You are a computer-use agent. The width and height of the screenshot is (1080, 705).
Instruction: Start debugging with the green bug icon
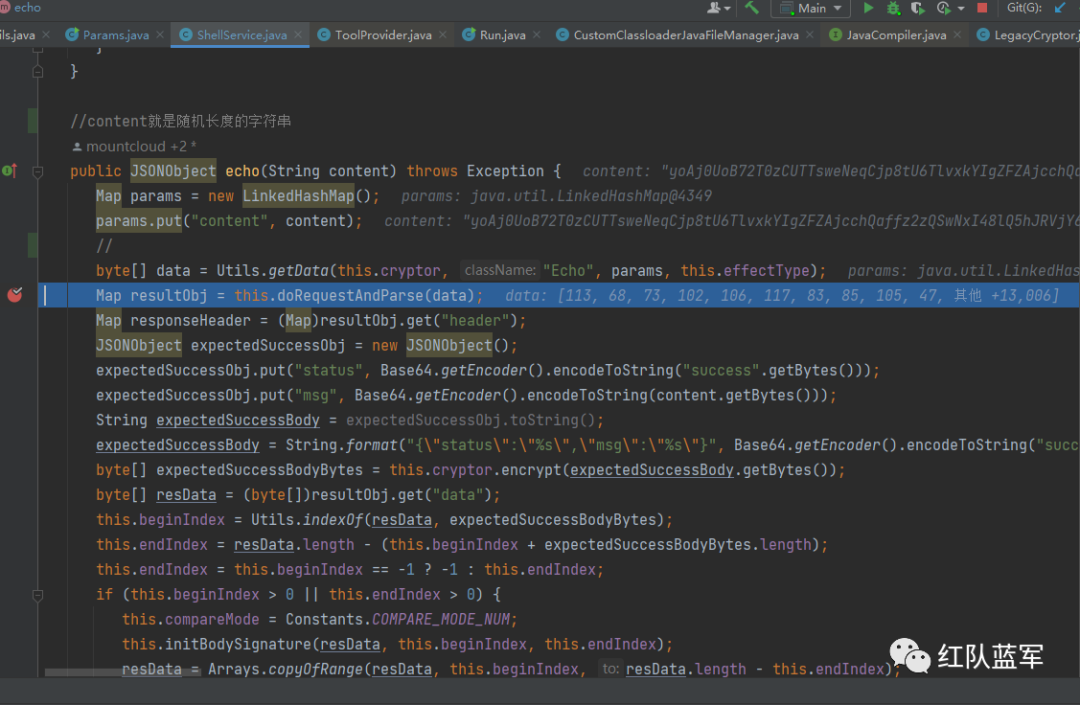(893, 8)
